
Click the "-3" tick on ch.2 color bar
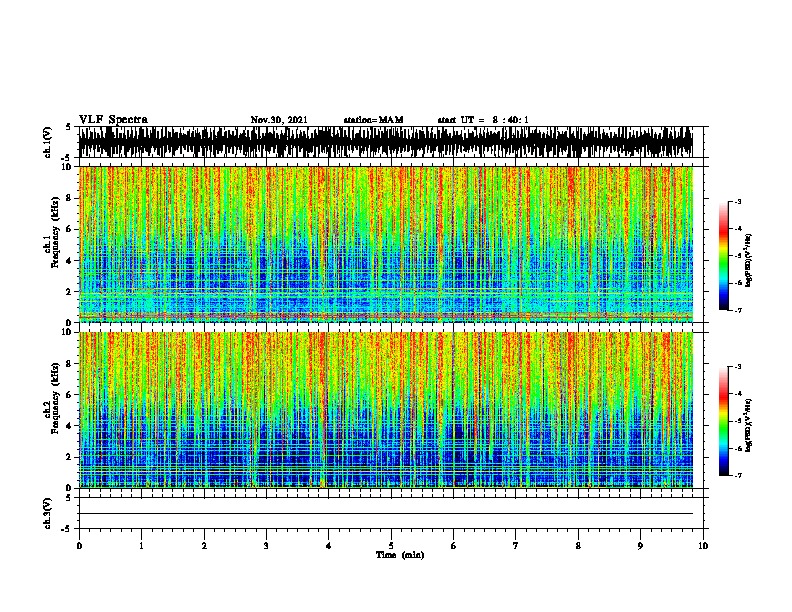point(737,367)
